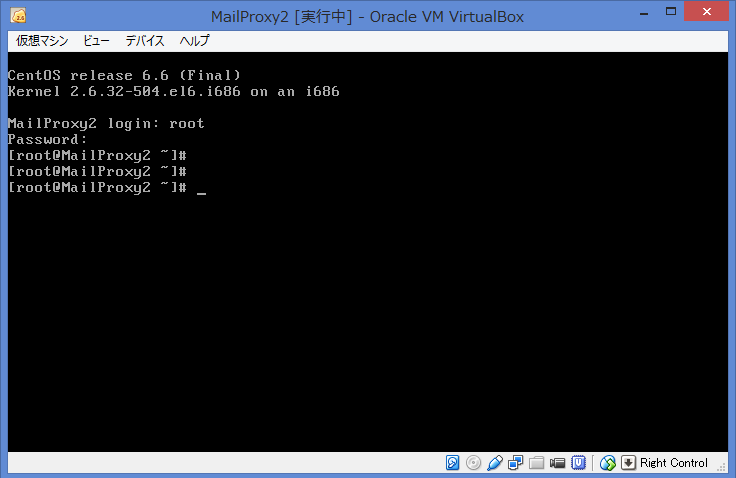Open the ビュー menu

coord(96,41)
